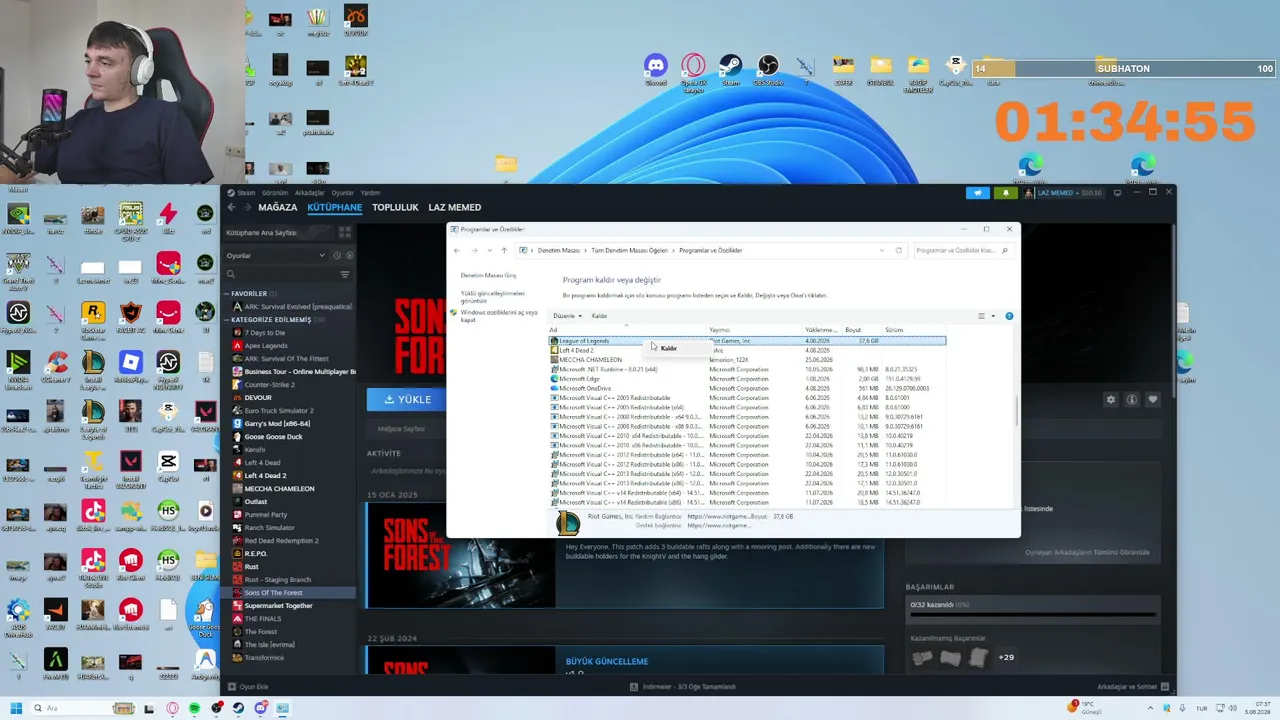Open the 15 OCA 2025 Sons Of The Forest news thumbnail
This screenshot has width=1280, height=720.
coord(460,556)
